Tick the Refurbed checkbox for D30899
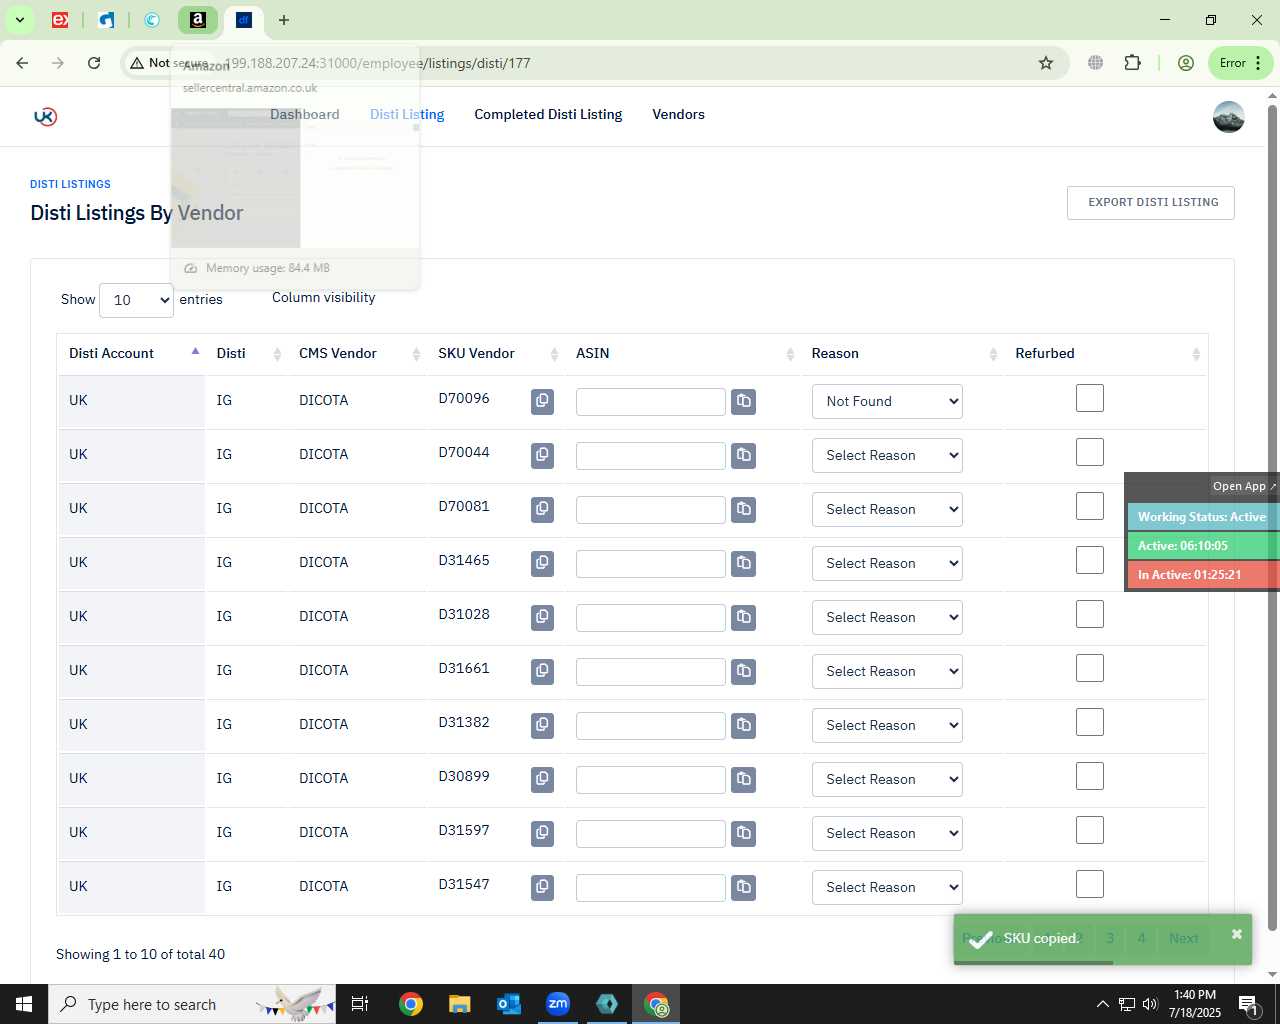The height and width of the screenshot is (1024, 1280). coord(1090,776)
